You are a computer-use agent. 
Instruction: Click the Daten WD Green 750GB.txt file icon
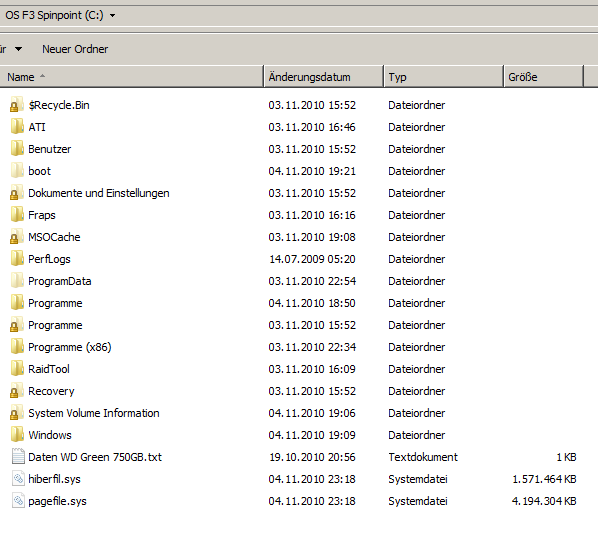[x=18, y=457]
